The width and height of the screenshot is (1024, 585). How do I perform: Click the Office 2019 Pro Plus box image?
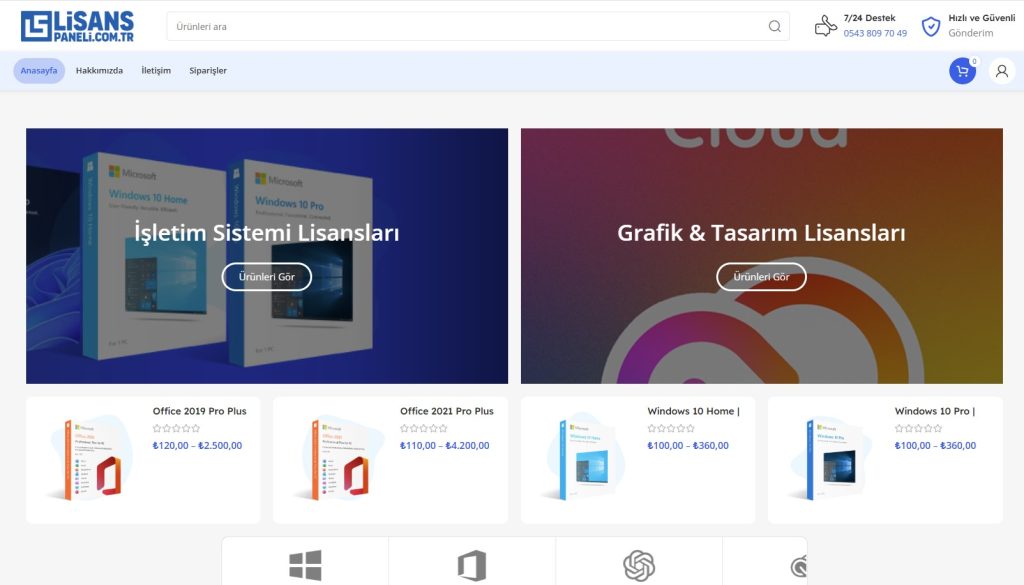pyautogui.click(x=89, y=459)
